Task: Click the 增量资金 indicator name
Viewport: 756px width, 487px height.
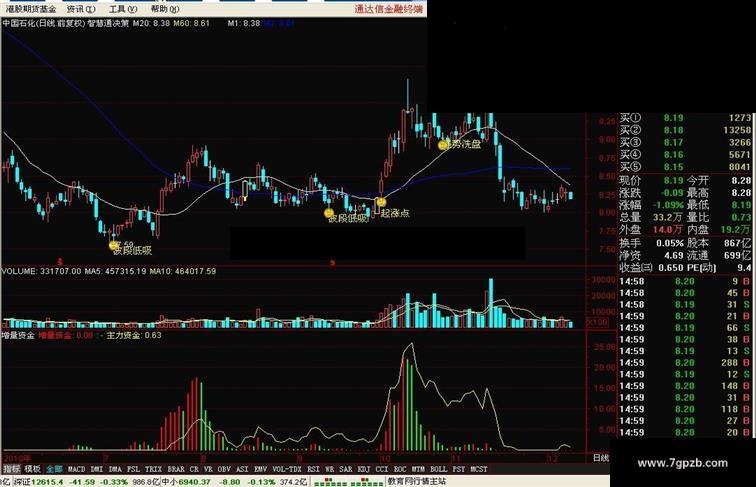Action: coord(18,335)
